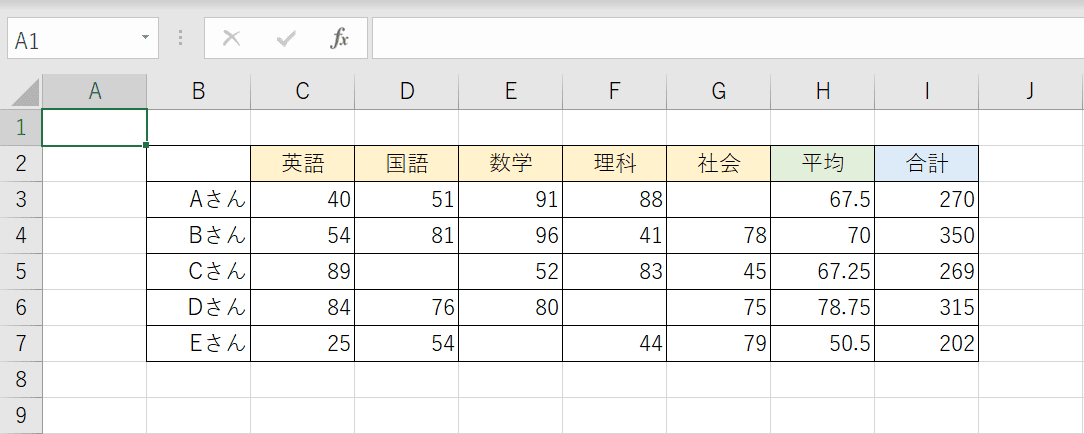Screen dimensions: 1084x434
Task: Select row 6 header
Action: pyautogui.click(x=21, y=308)
